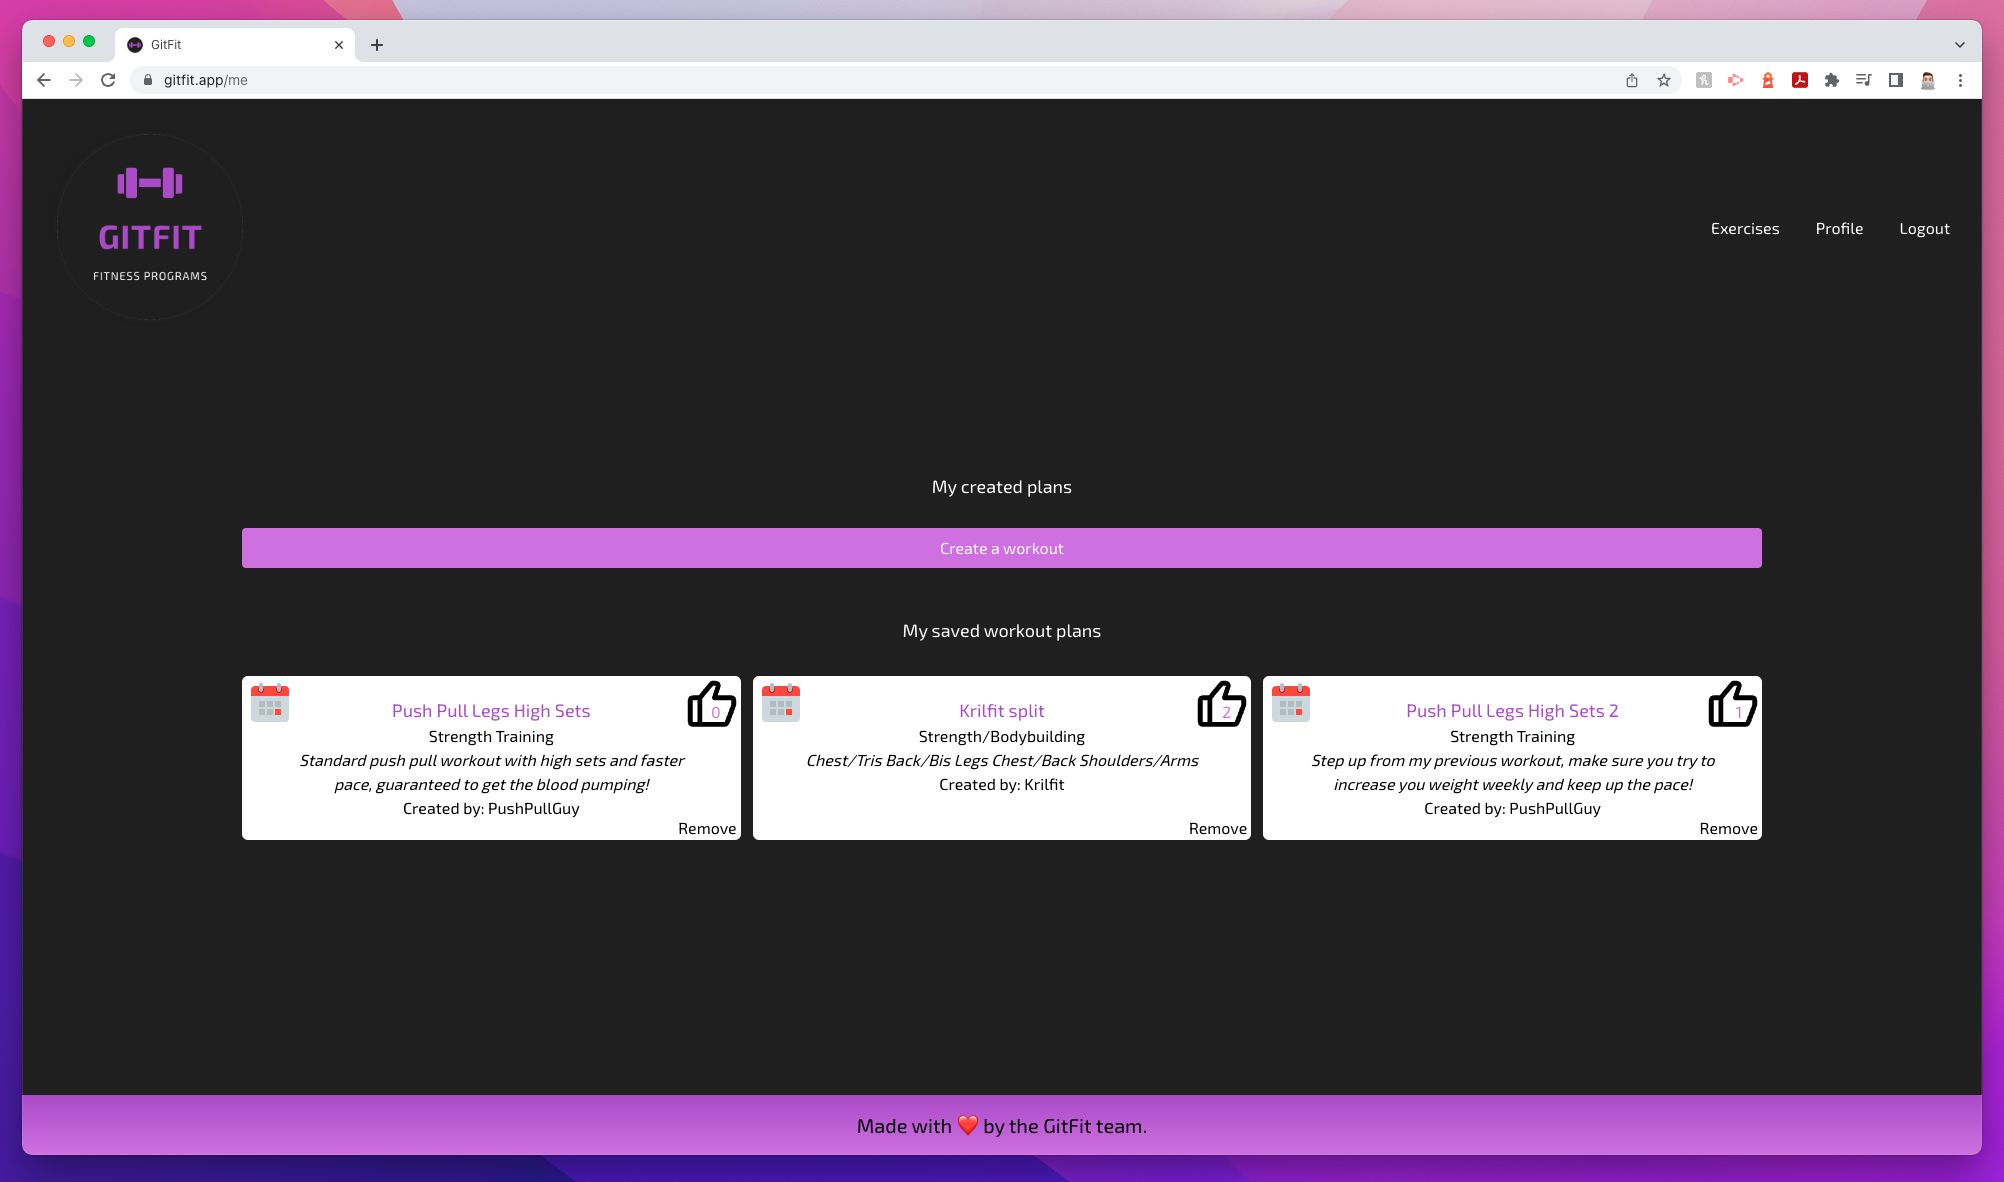This screenshot has height=1182, width=2004.
Task: Click the red lighthouse extension icon
Action: point(1768,80)
